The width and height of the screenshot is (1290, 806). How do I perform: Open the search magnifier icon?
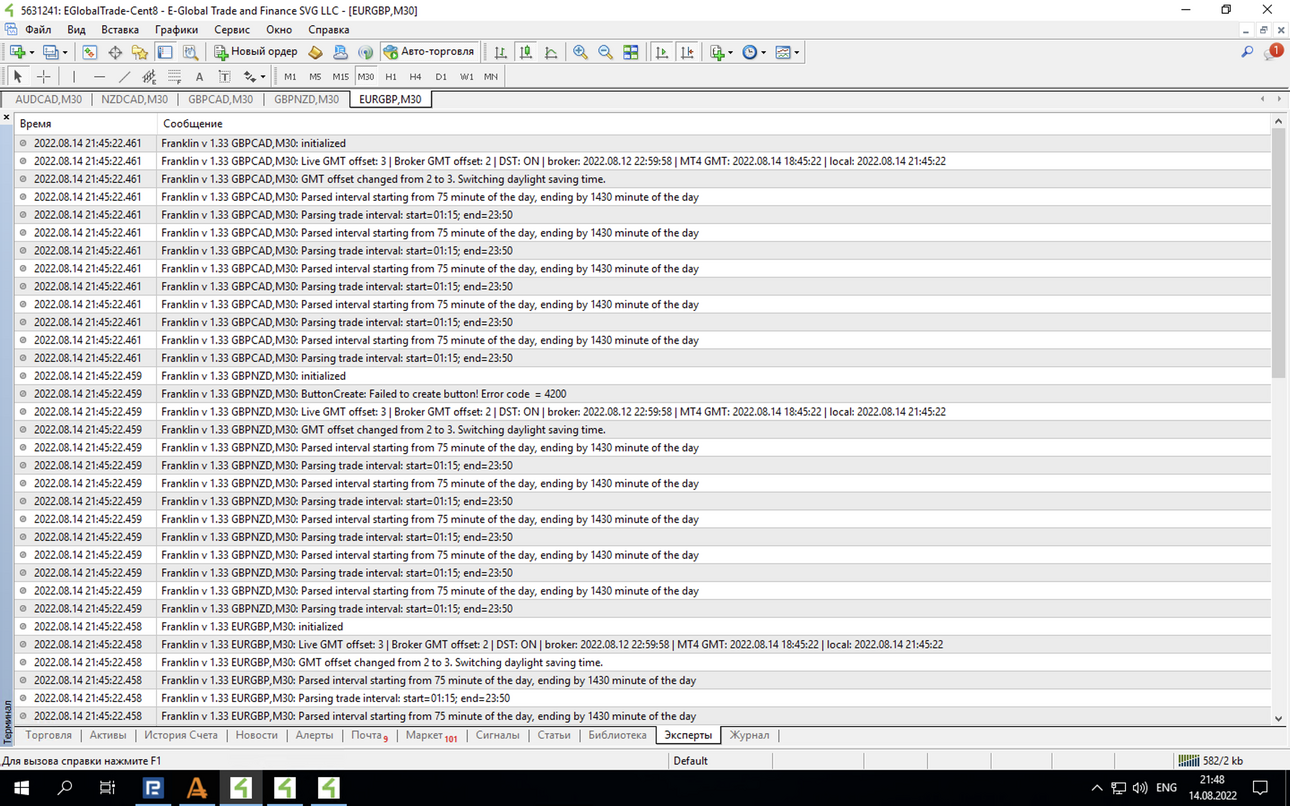pyautogui.click(x=1247, y=52)
